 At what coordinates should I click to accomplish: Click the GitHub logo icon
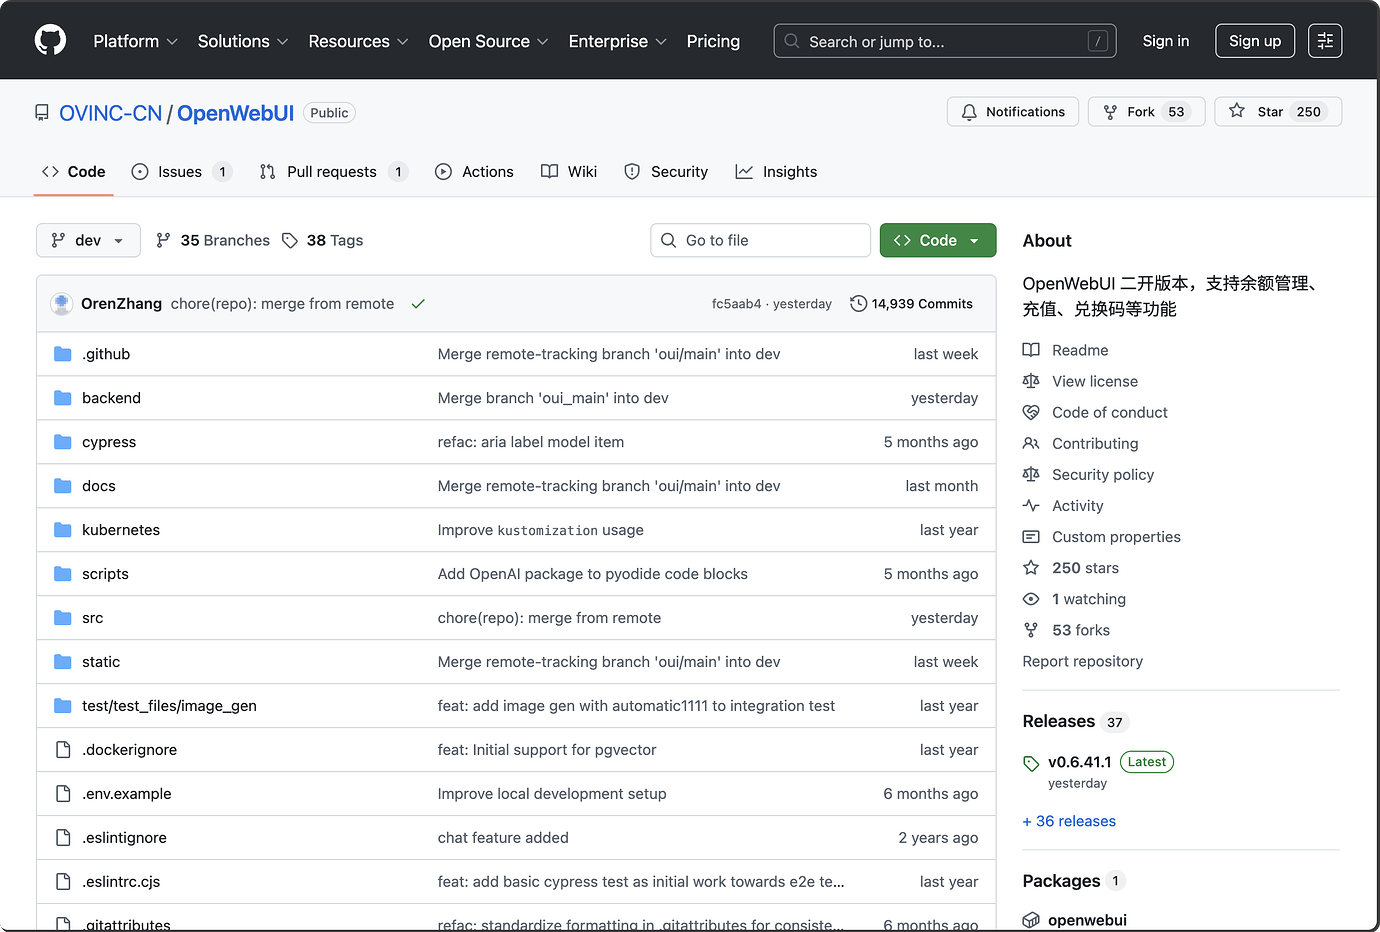coord(50,41)
